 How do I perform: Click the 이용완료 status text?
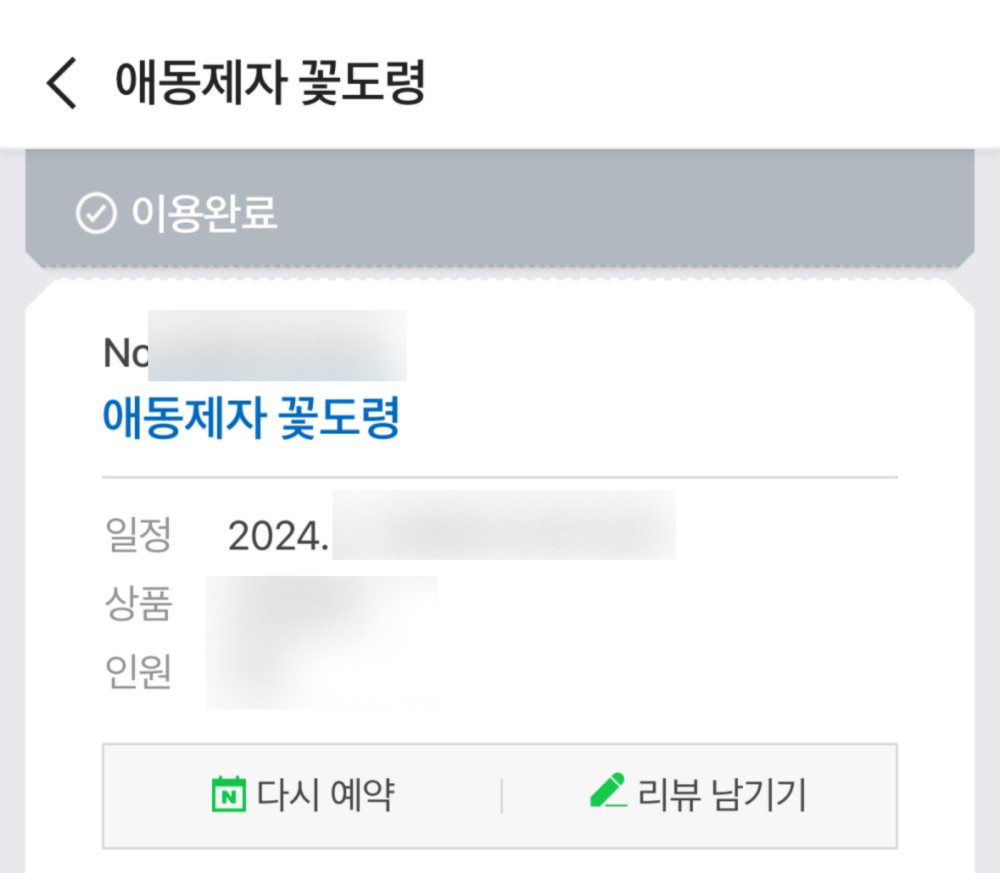pos(204,214)
